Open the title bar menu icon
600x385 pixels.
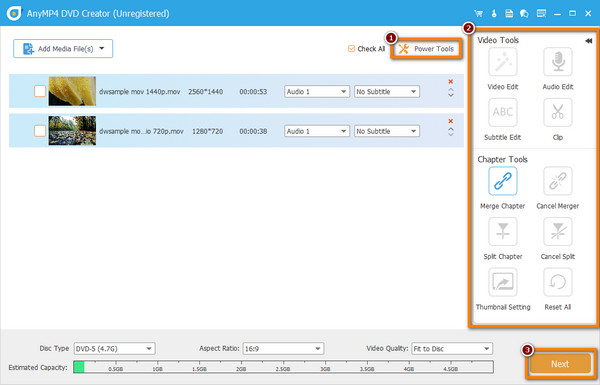[x=541, y=14]
